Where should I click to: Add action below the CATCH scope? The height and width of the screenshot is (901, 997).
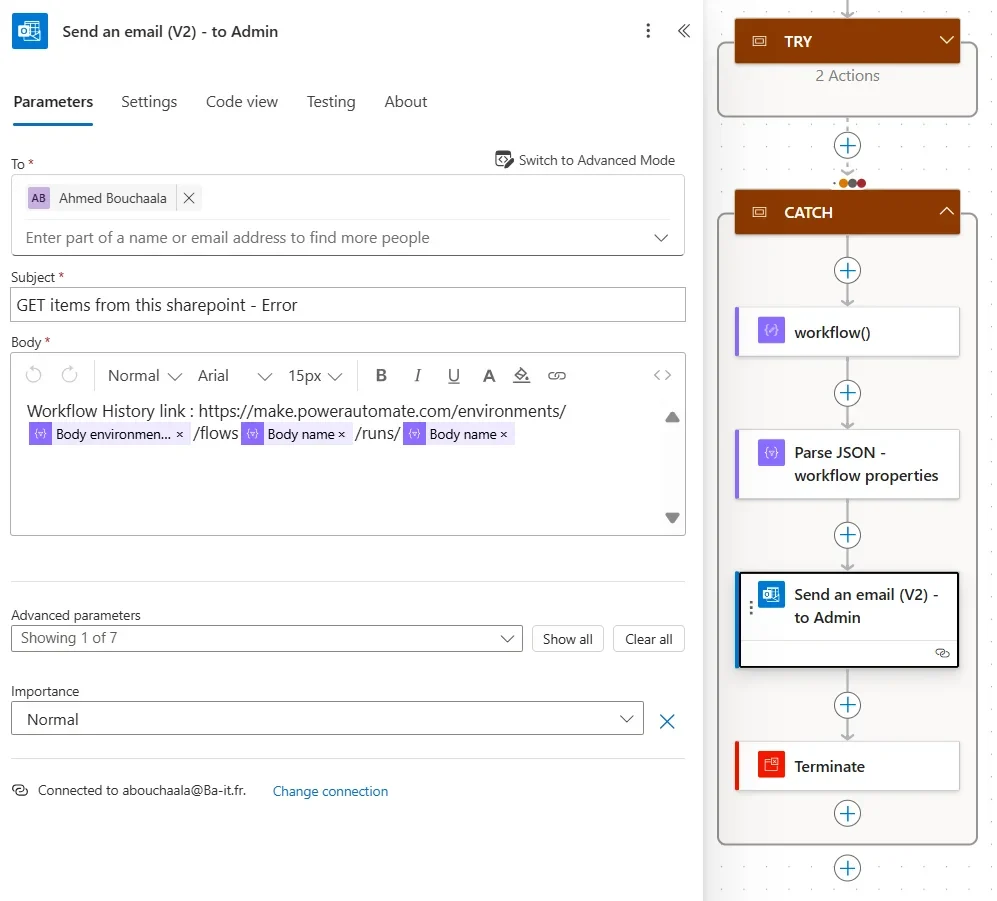pyautogui.click(x=847, y=869)
